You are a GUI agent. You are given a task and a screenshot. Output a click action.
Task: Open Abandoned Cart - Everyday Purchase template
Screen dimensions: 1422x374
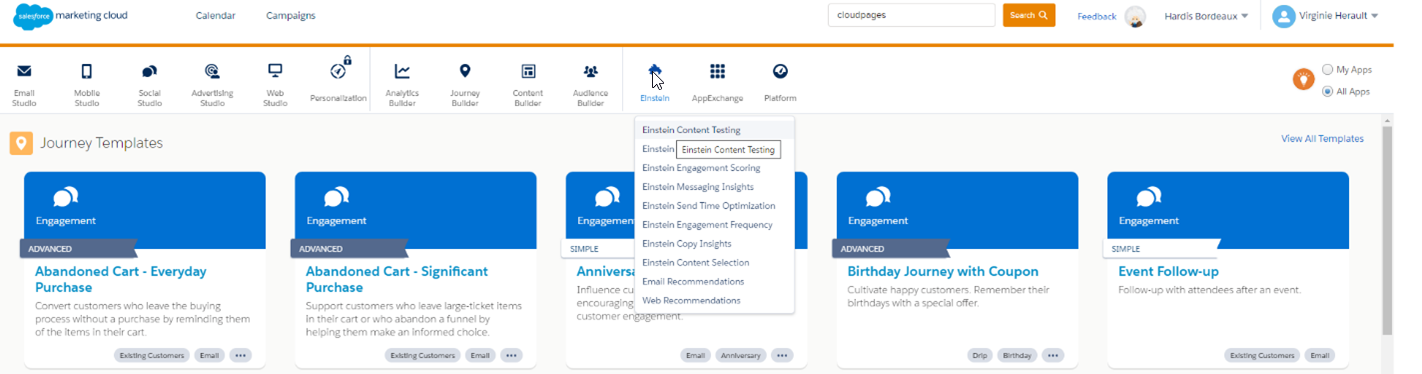120,279
